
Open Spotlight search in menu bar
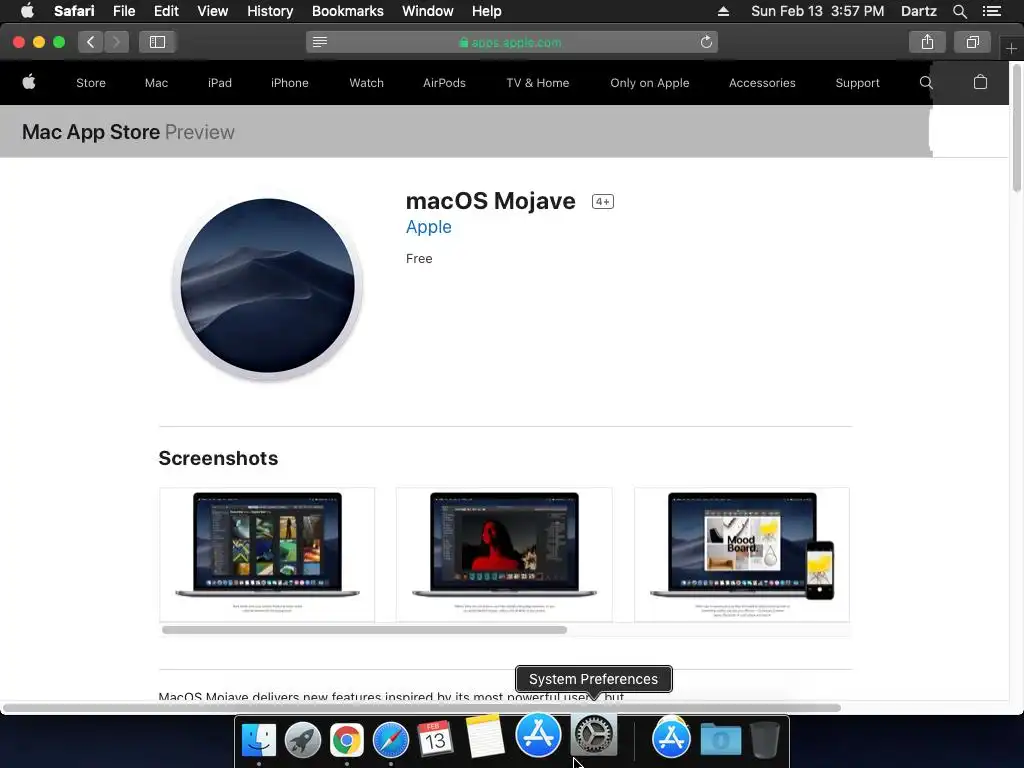pos(959,11)
